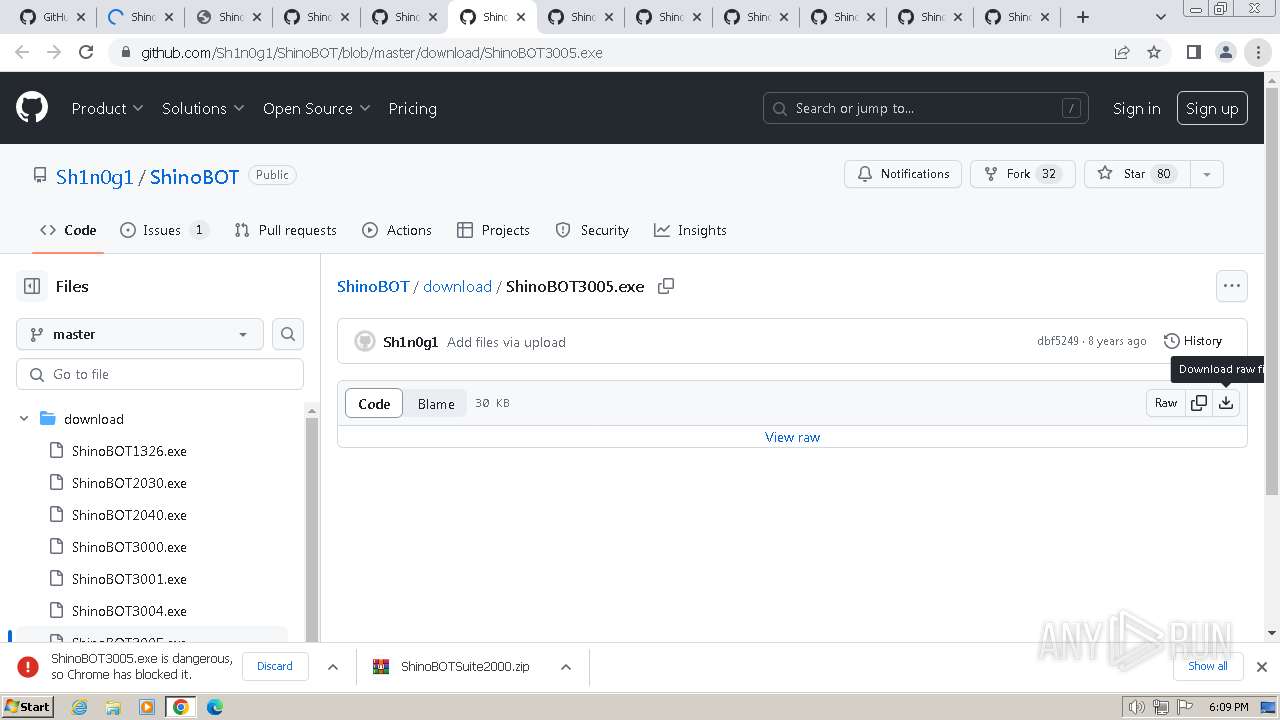Open Internet Explorer from the taskbar
1280x720 pixels.
pyautogui.click(x=80, y=707)
